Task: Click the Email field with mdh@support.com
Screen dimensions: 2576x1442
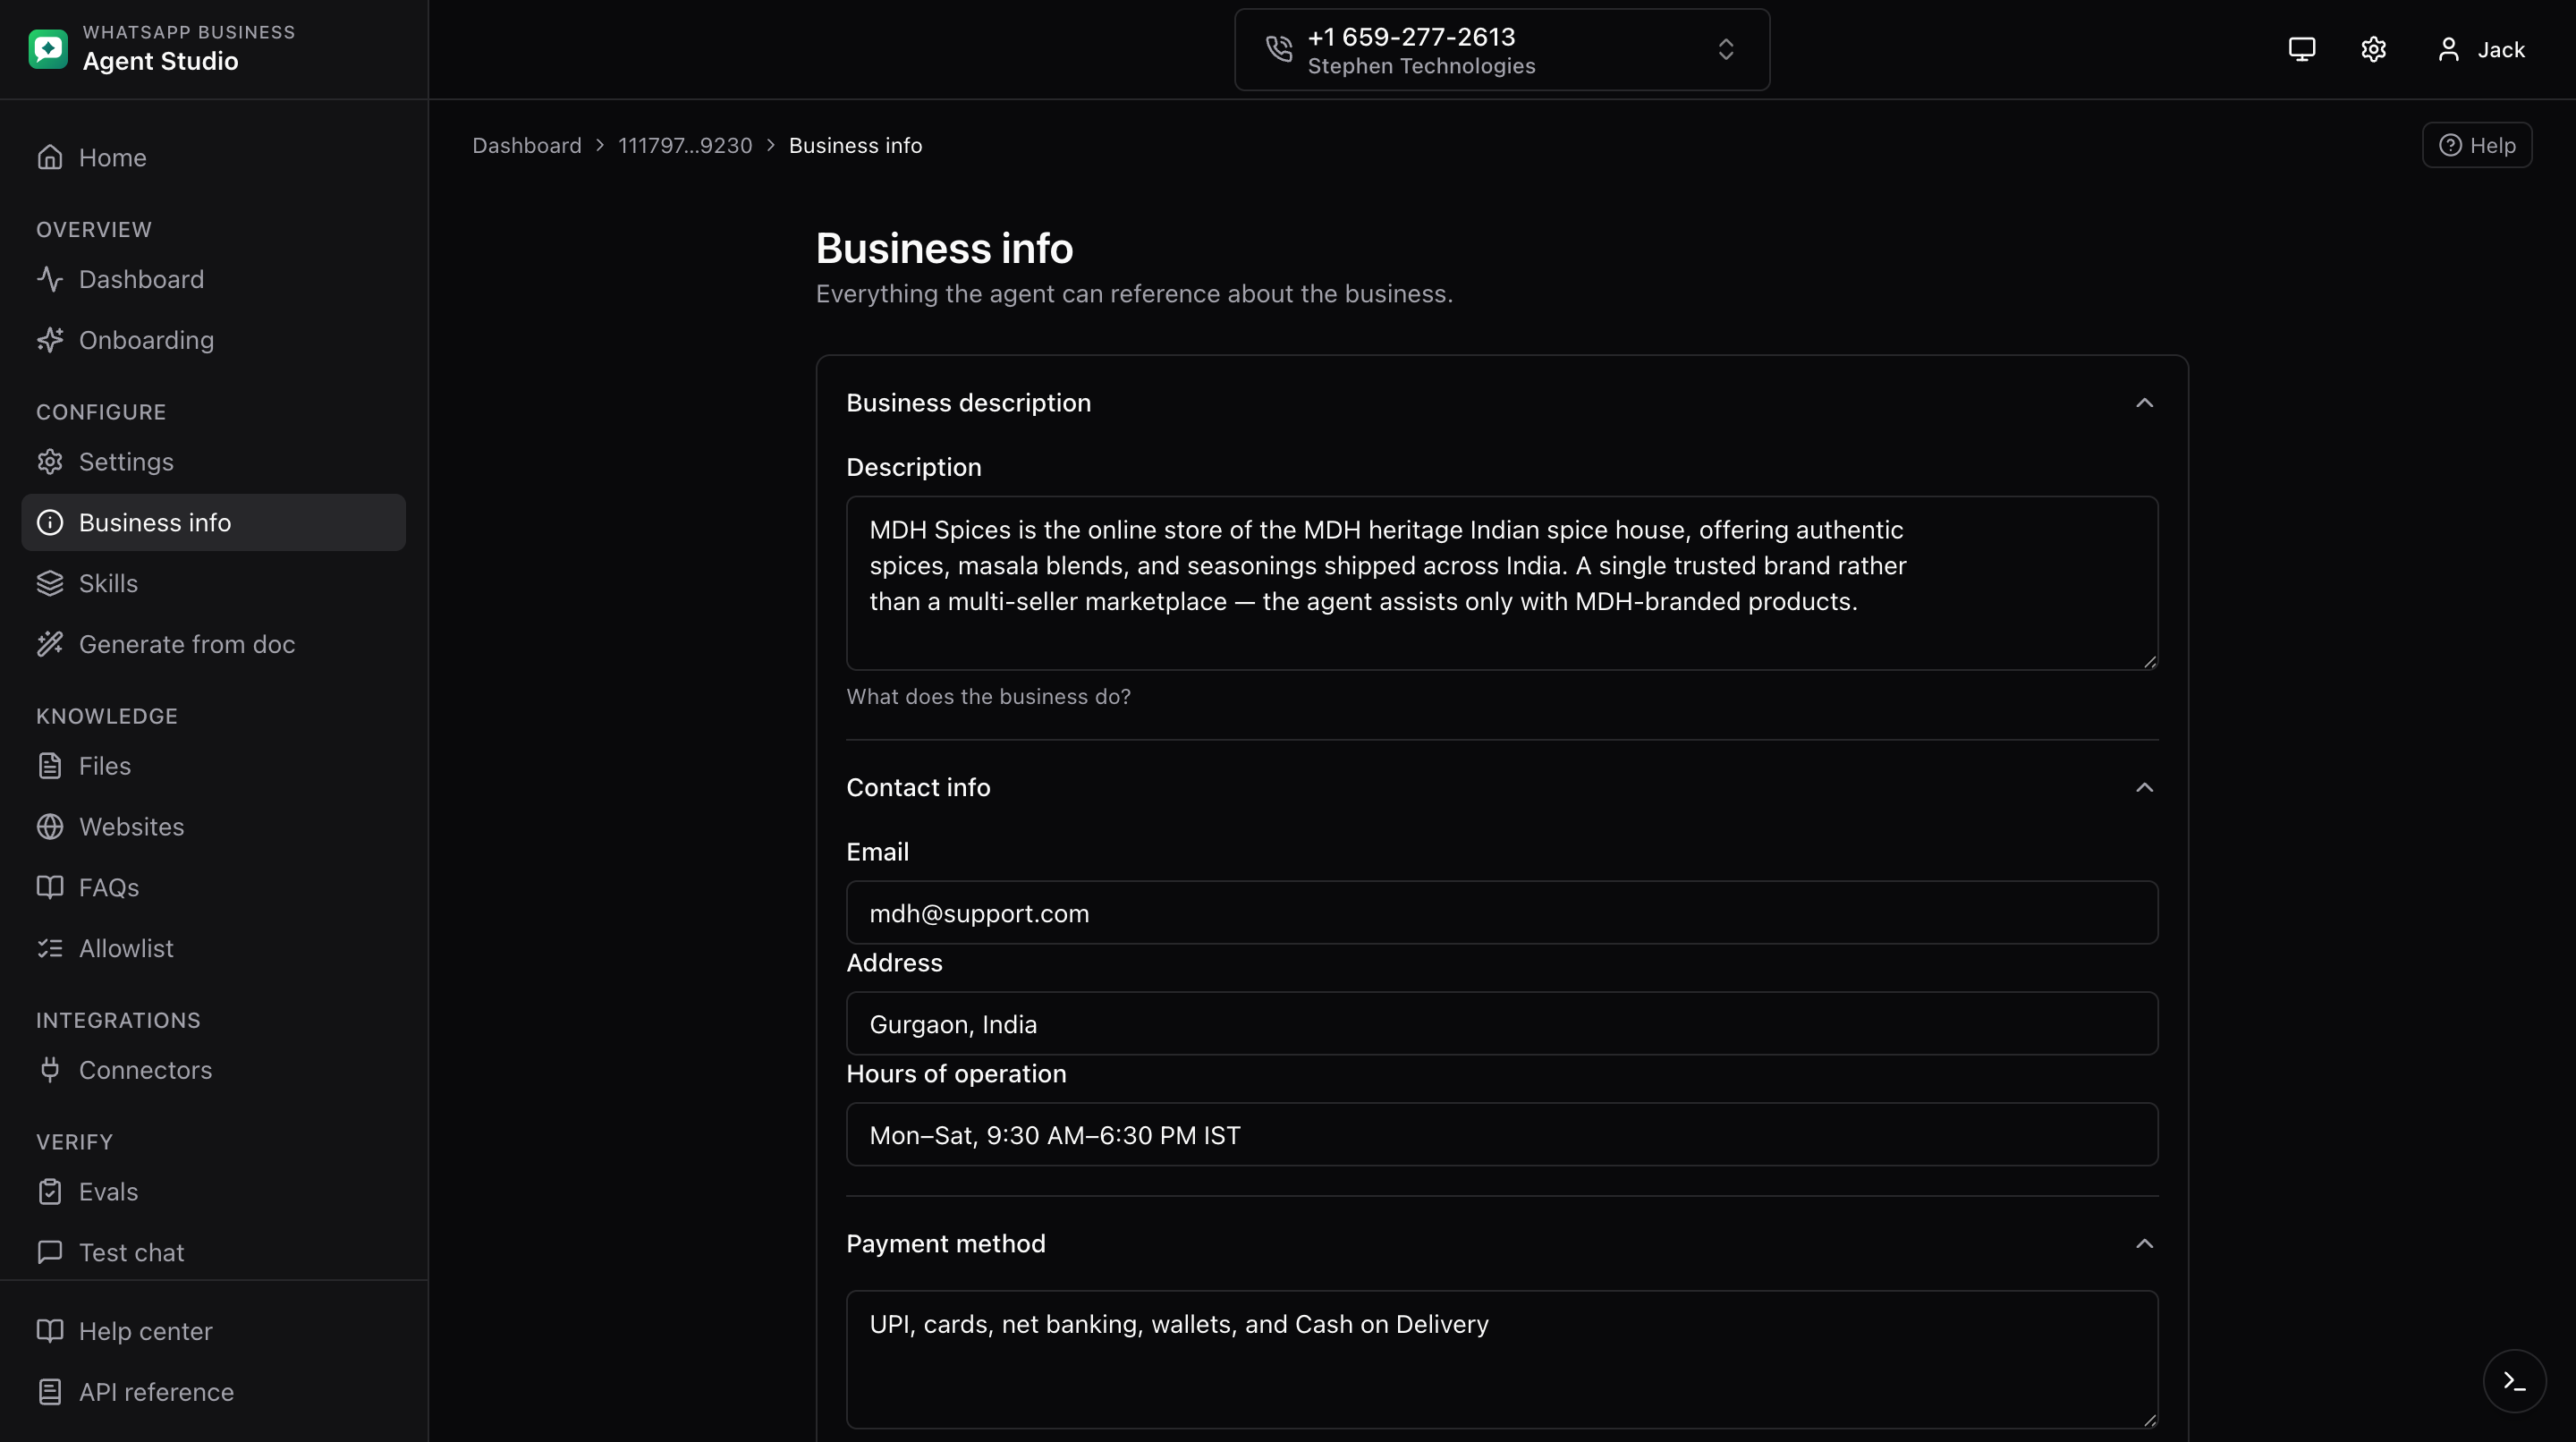Action: coord(1502,913)
